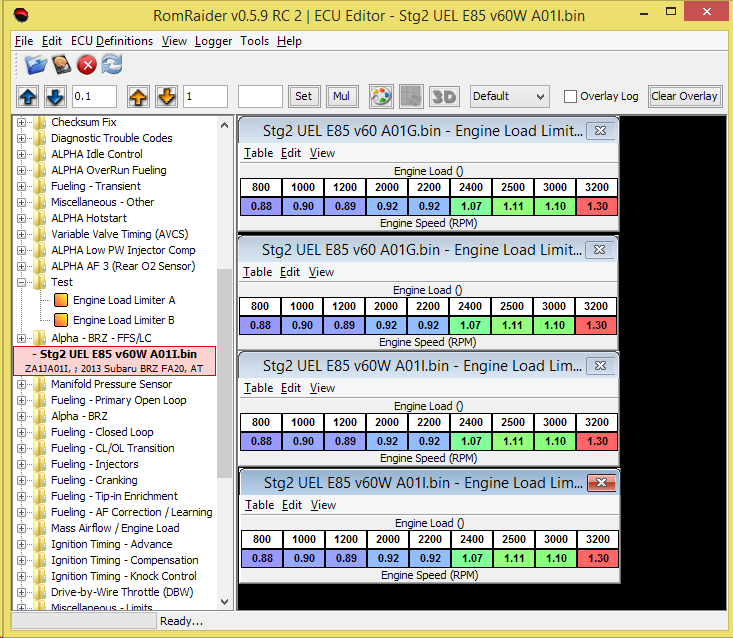The image size is (733, 638).
Task: Enable the Overlay Log checkbox
Action: [570, 97]
